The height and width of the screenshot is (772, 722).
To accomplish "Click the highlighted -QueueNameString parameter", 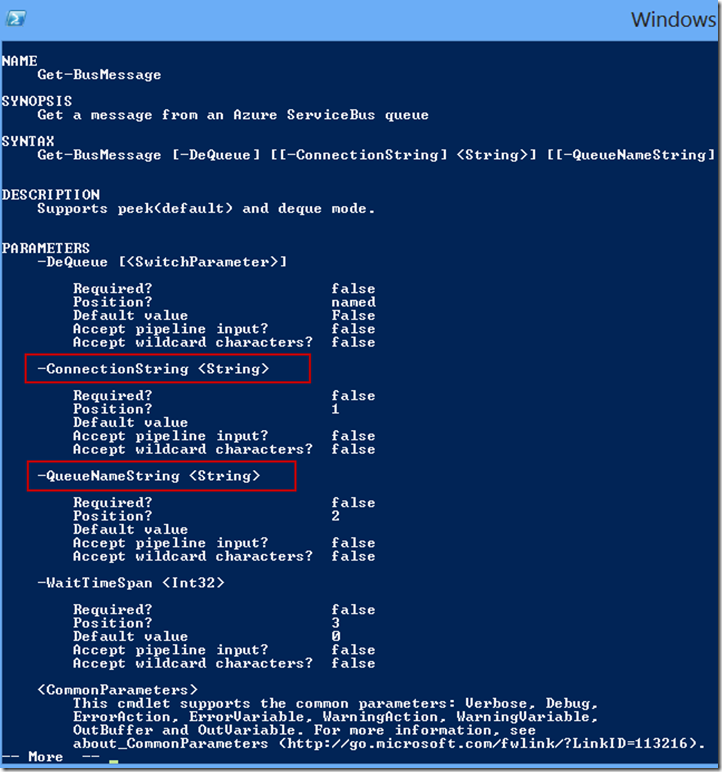I will tap(149, 476).
